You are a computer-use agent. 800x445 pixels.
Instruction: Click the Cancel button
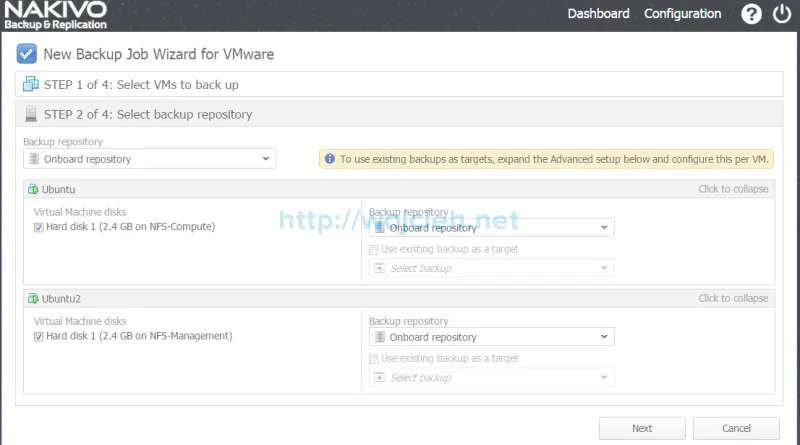[x=736, y=428]
